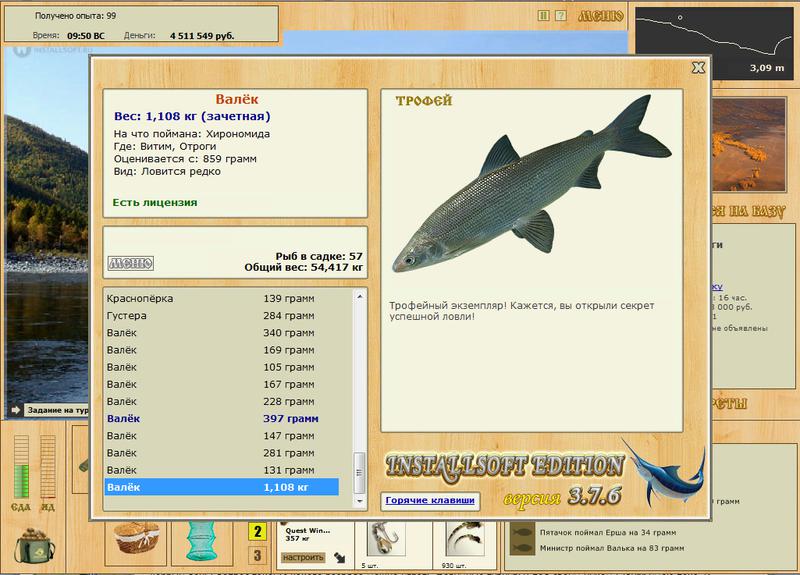
Task: Click the ТРОФЕЙ heading
Action: click(x=424, y=101)
